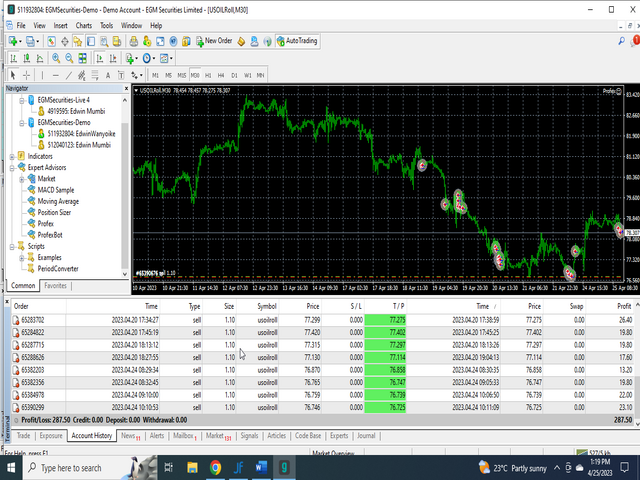Toggle chart Auto Scroll
The width and height of the screenshot is (640, 480).
(99, 58)
